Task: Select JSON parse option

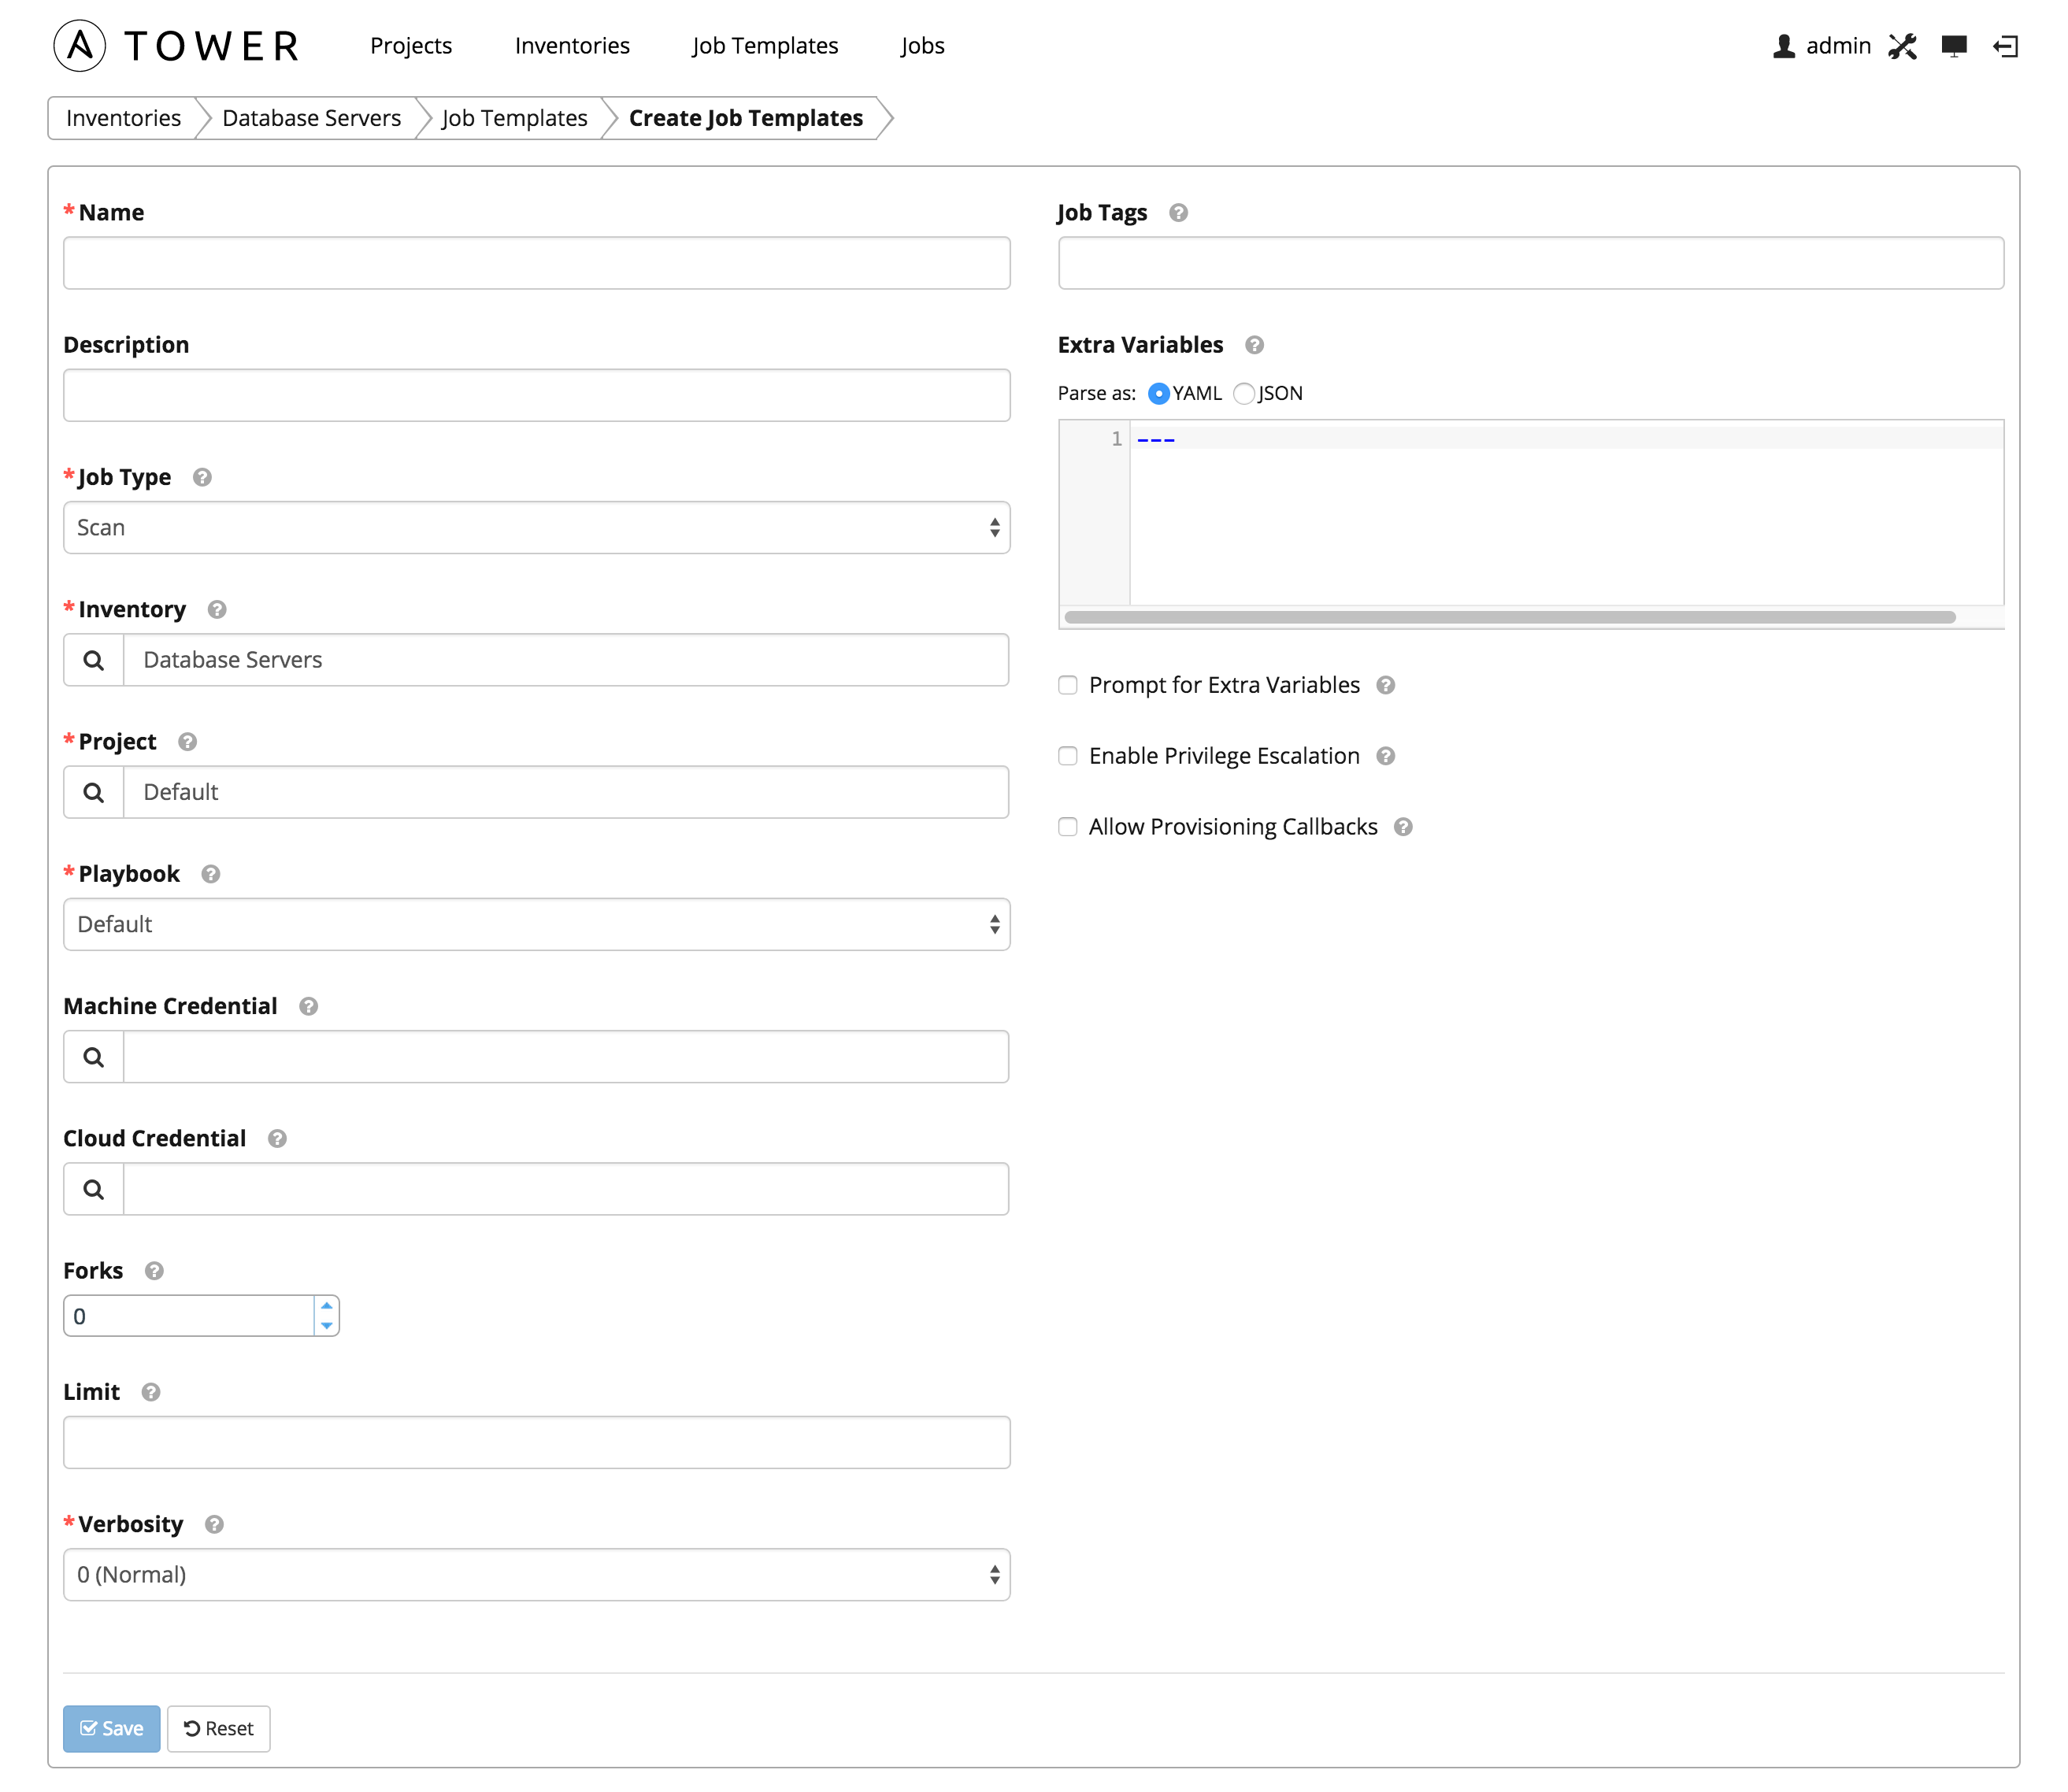Action: (x=1244, y=393)
